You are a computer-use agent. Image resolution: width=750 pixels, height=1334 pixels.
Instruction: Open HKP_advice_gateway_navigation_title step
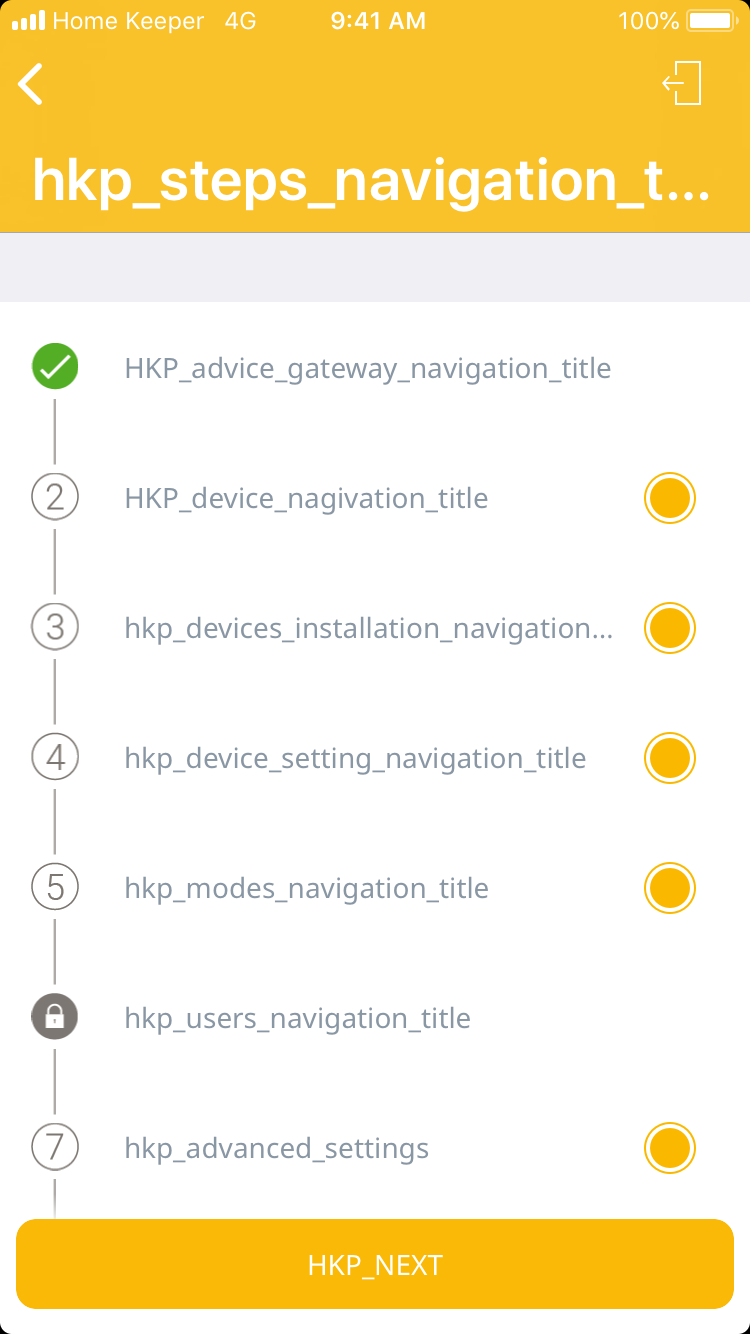(367, 368)
